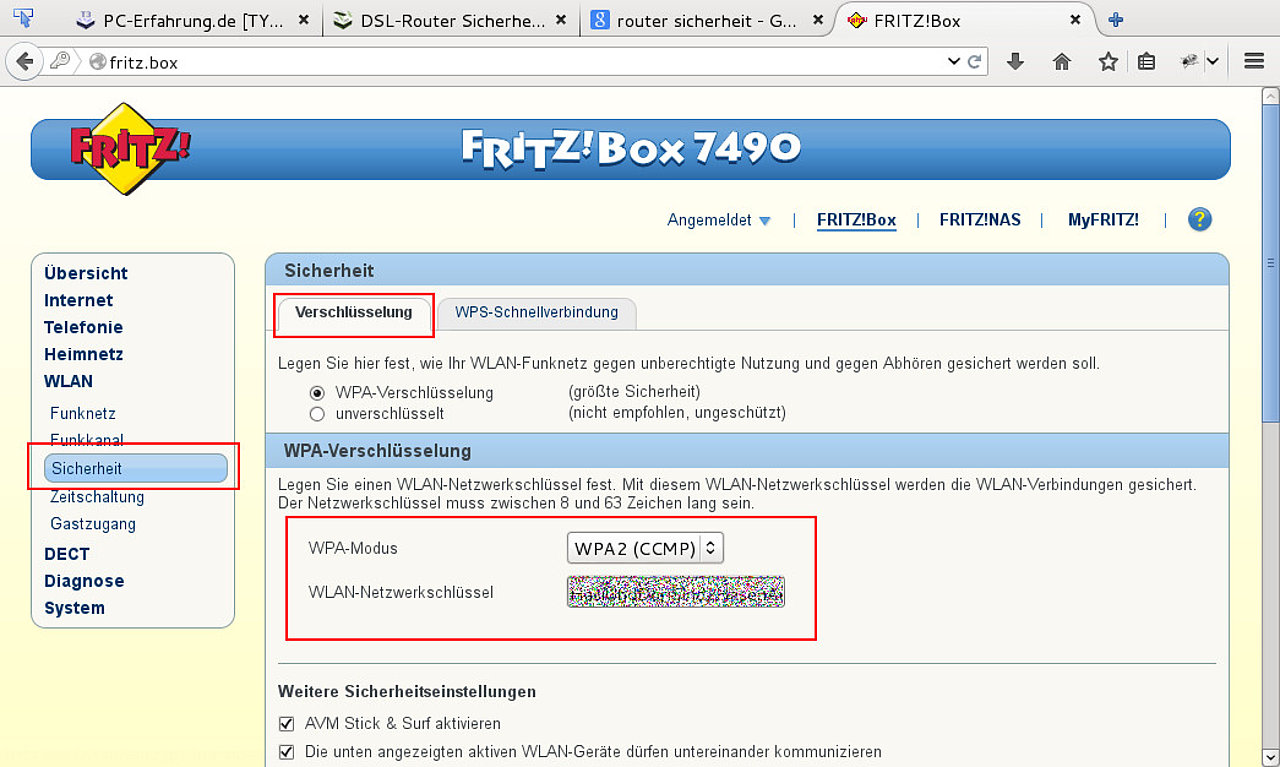
Task: Toggle WLAN-Geräte untereinander kommunizieren checkbox
Action: tap(287, 751)
